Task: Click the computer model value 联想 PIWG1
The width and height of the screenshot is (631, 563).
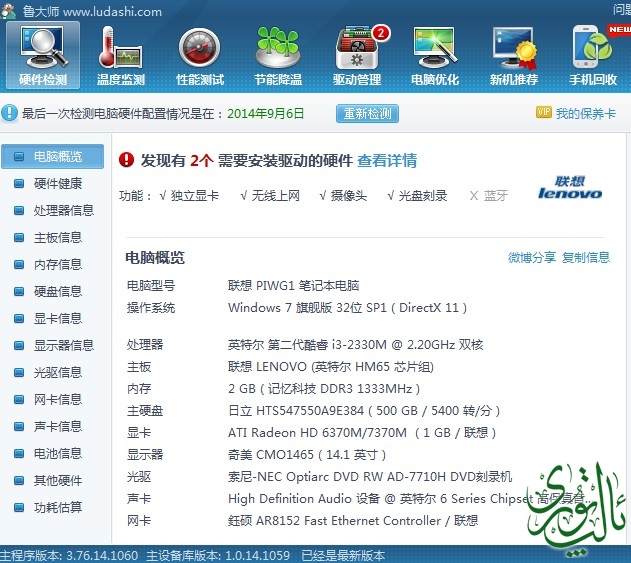Action: pos(293,286)
